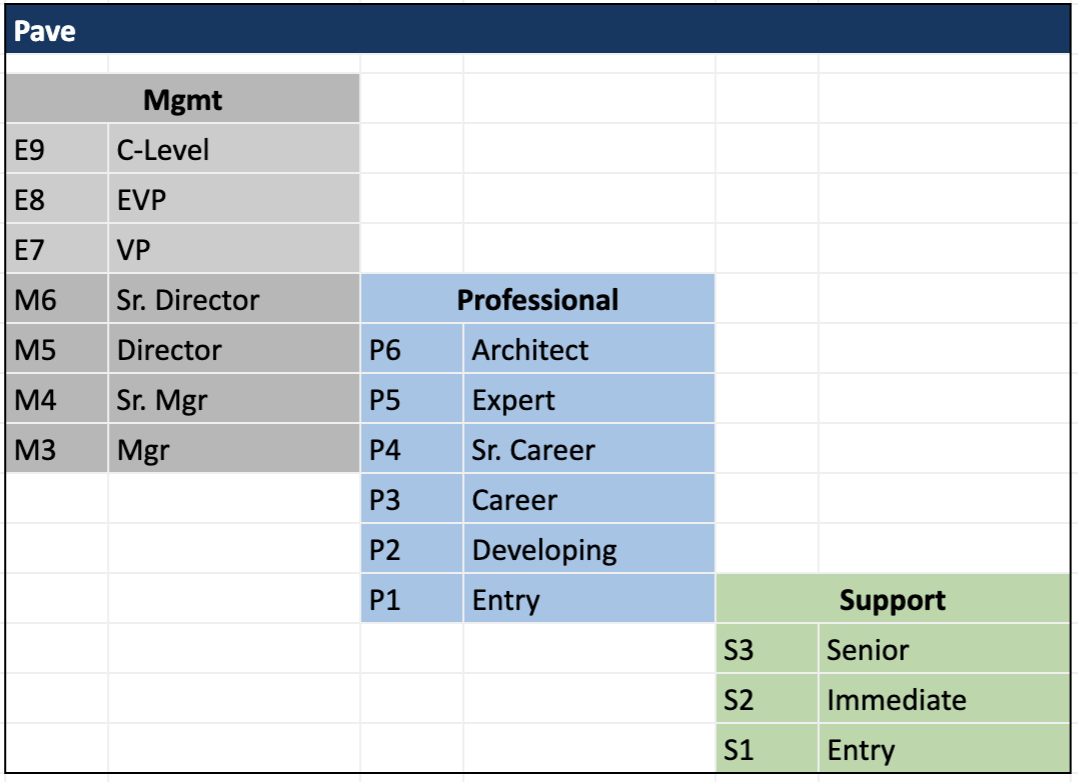Select the P5 code cell
This screenshot has height=782, width=1078.
click(x=412, y=399)
